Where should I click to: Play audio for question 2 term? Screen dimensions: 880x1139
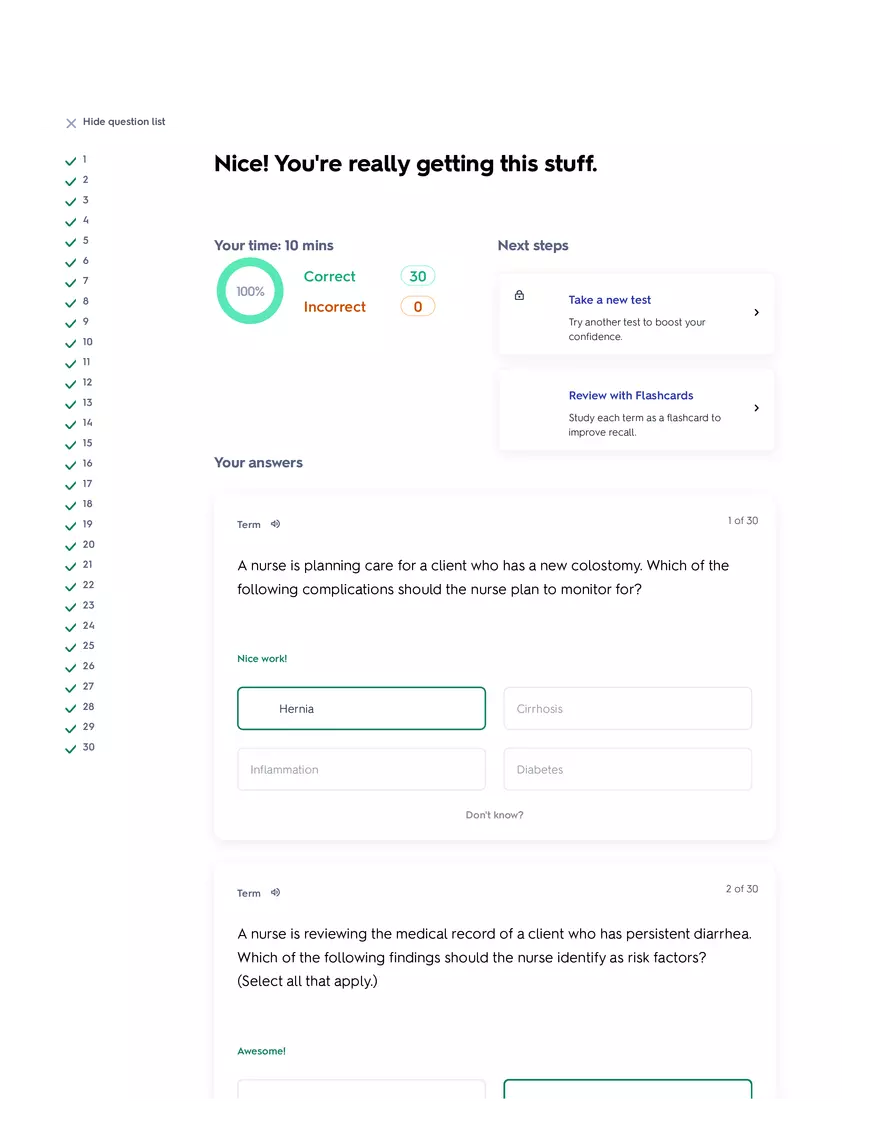[275, 893]
